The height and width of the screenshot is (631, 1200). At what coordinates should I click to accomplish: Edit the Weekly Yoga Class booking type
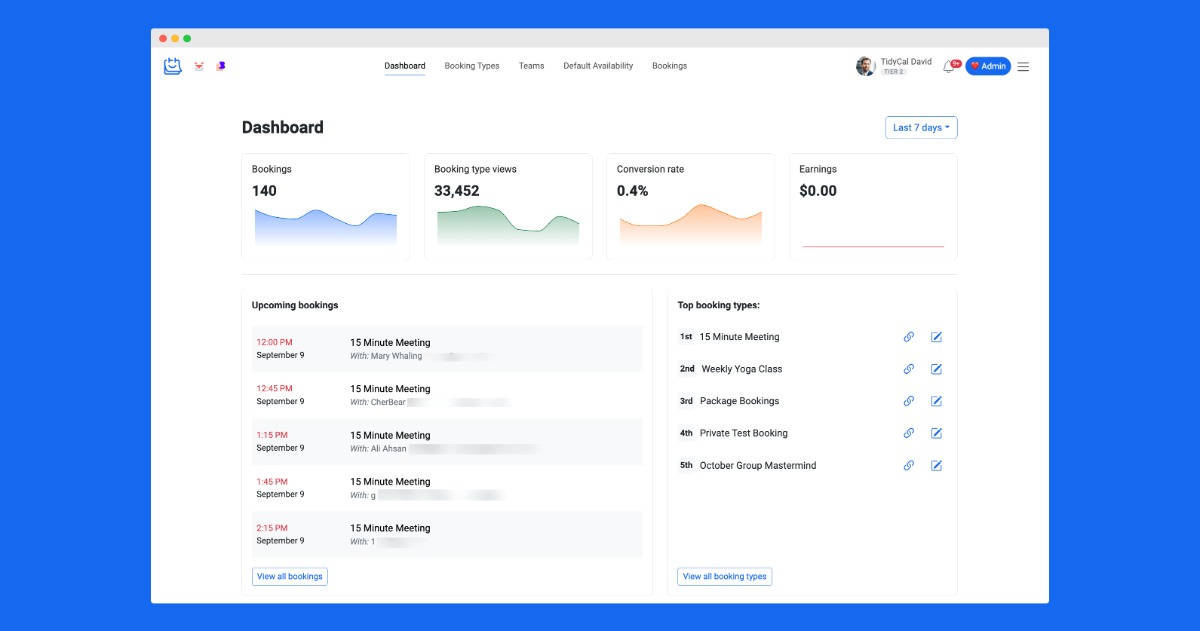pyautogui.click(x=937, y=369)
